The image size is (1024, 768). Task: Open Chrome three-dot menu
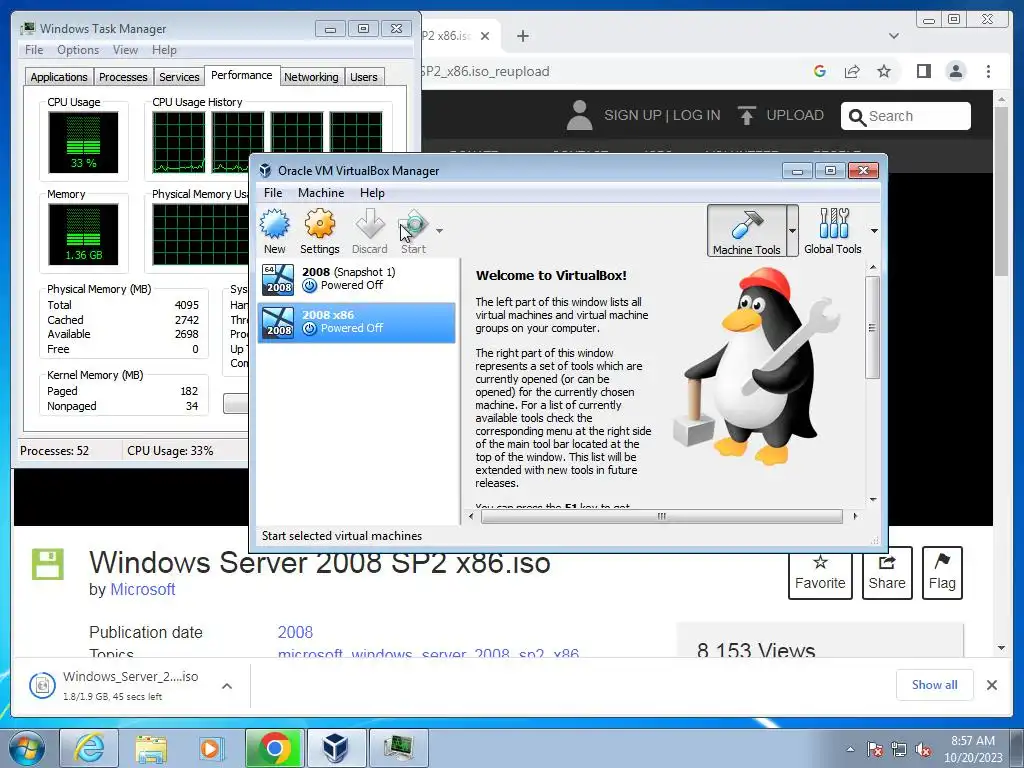point(988,71)
